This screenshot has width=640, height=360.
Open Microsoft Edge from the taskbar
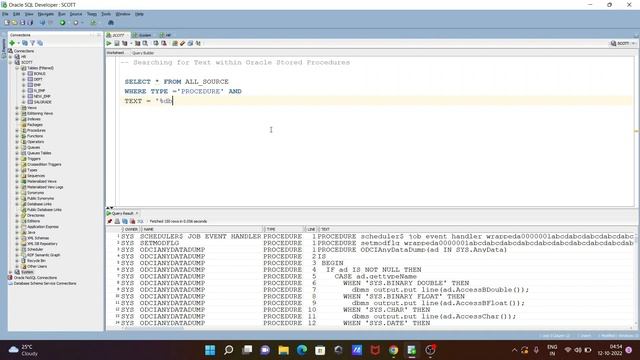click(x=302, y=350)
